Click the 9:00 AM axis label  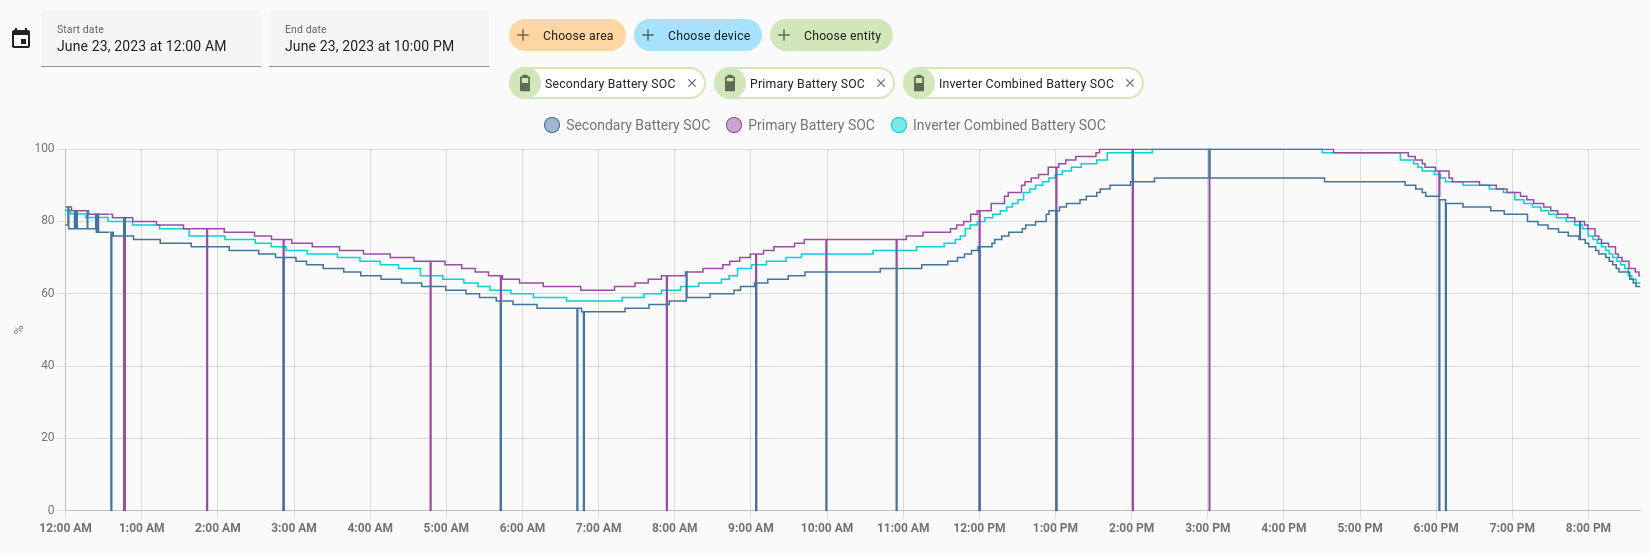coord(751,528)
